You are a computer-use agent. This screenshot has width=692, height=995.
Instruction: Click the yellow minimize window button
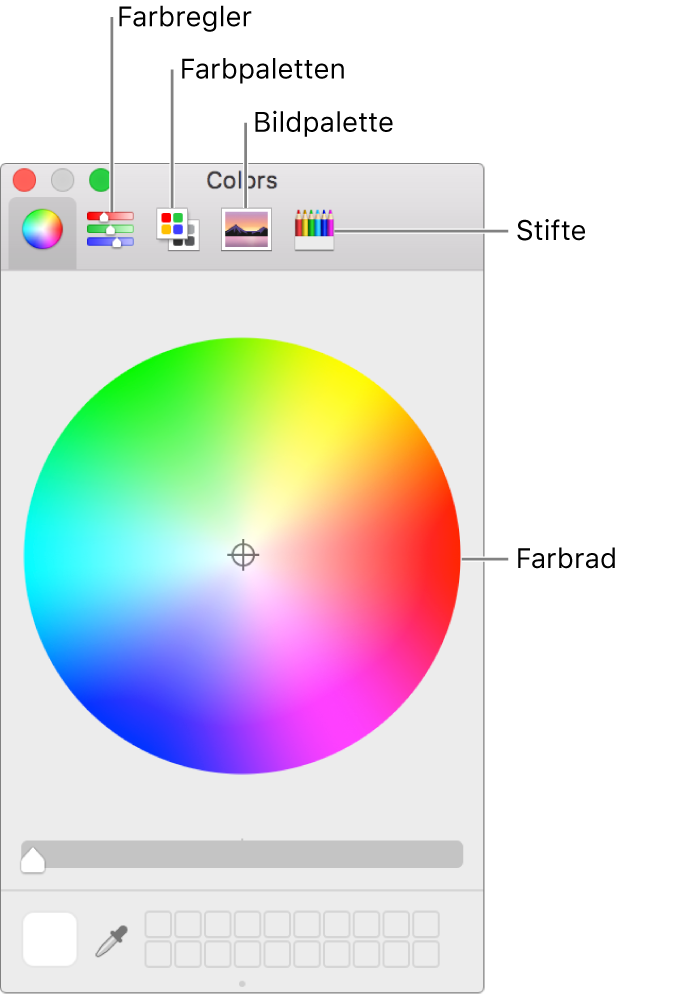point(62,180)
